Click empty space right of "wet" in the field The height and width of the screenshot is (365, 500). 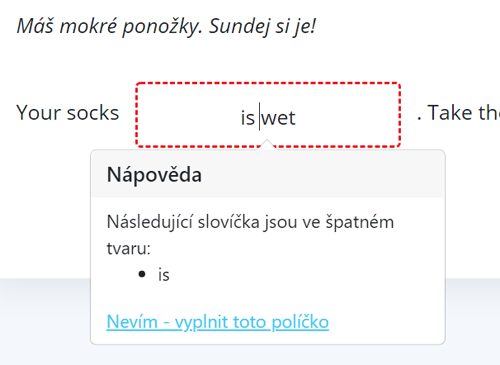pos(347,115)
